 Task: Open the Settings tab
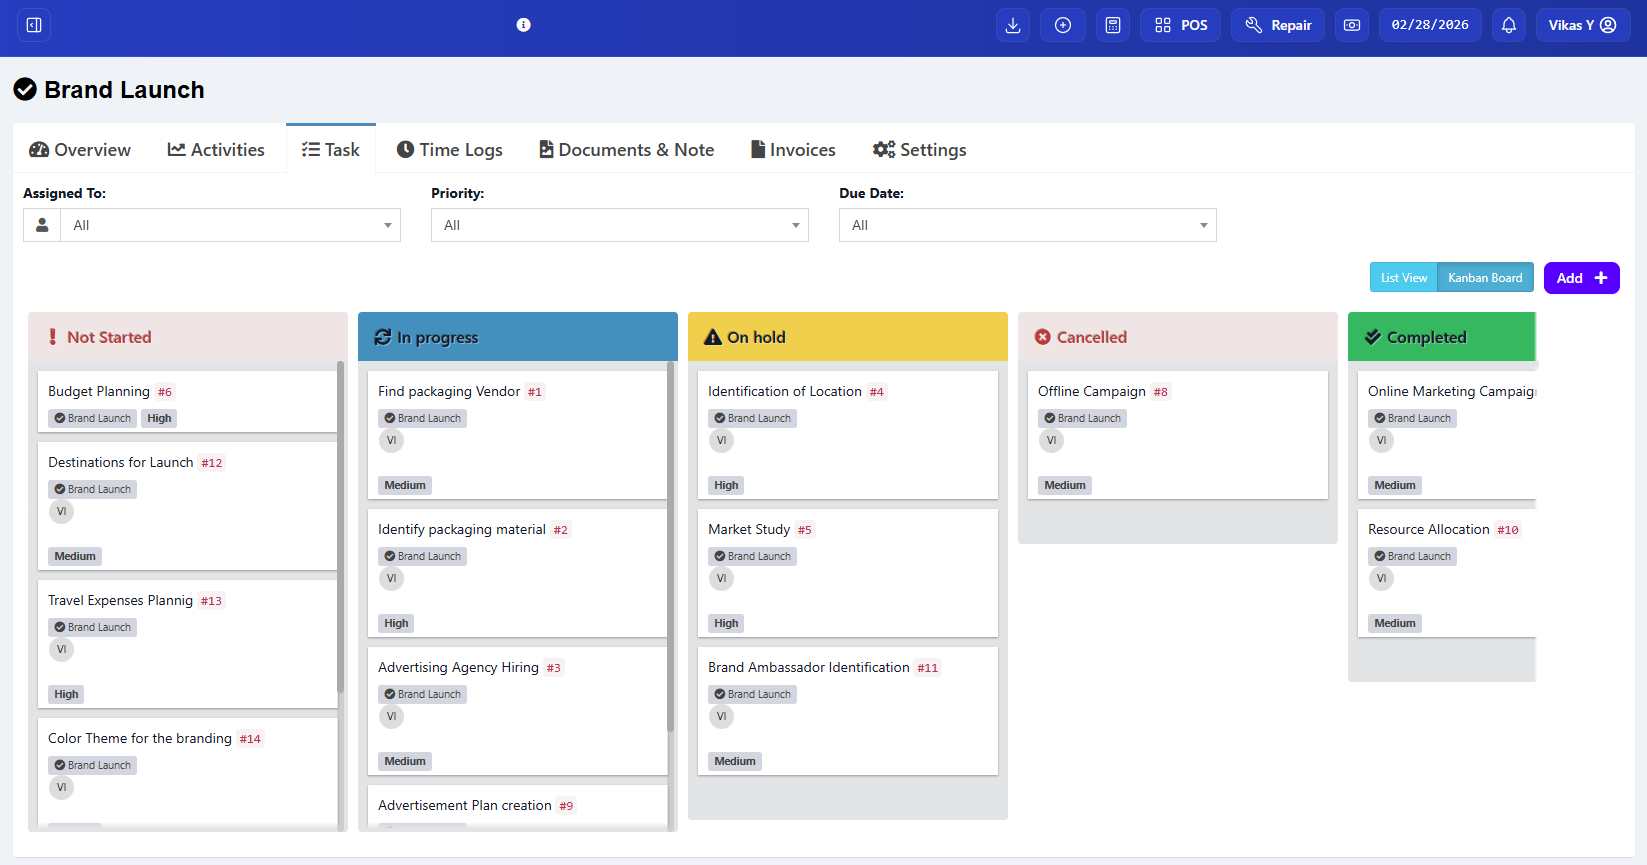point(920,149)
